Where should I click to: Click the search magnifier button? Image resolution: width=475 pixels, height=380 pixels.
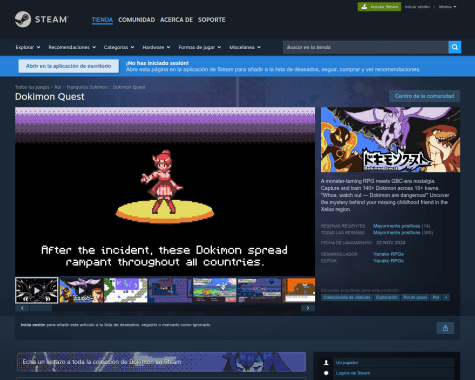(x=455, y=47)
